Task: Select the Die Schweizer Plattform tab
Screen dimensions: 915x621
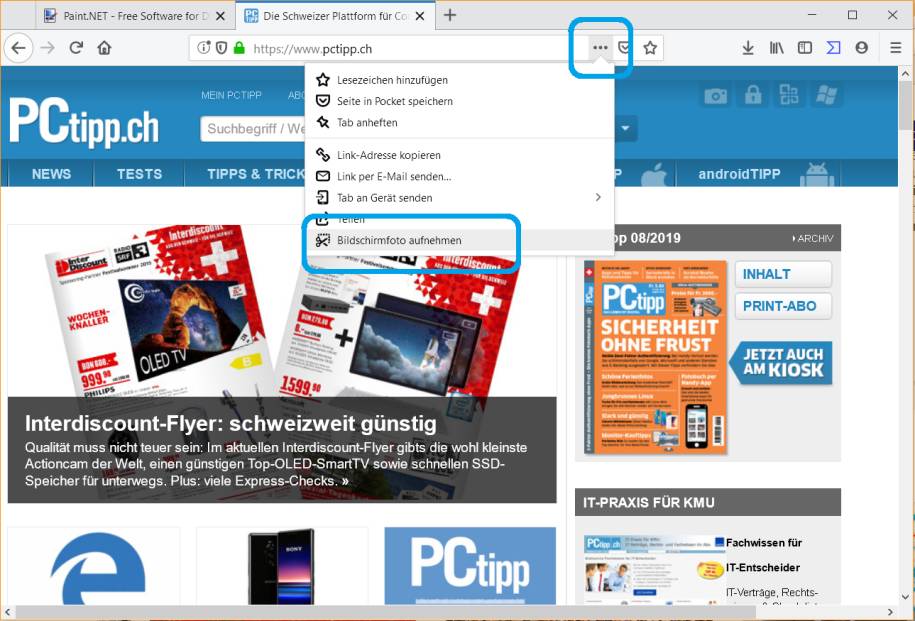Action: 334,16
